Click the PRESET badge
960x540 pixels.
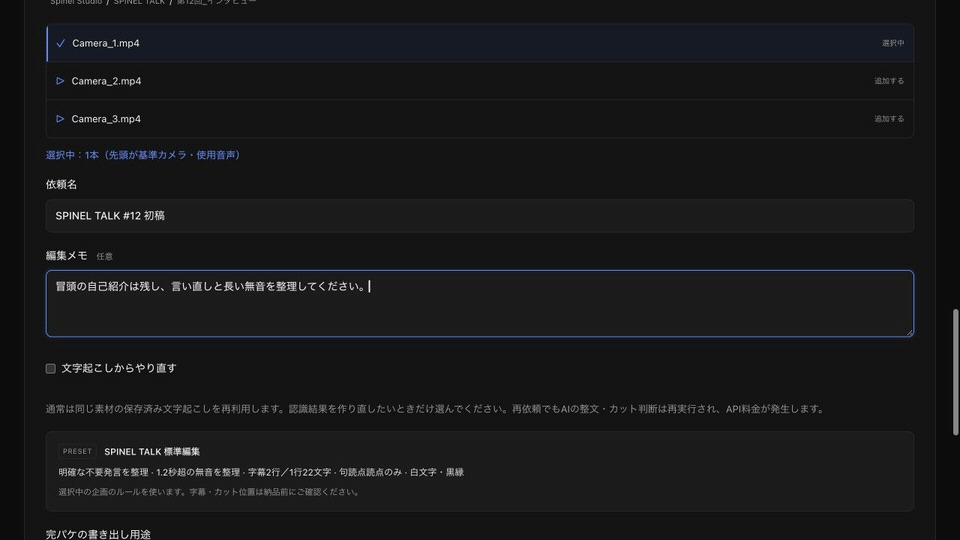point(77,451)
